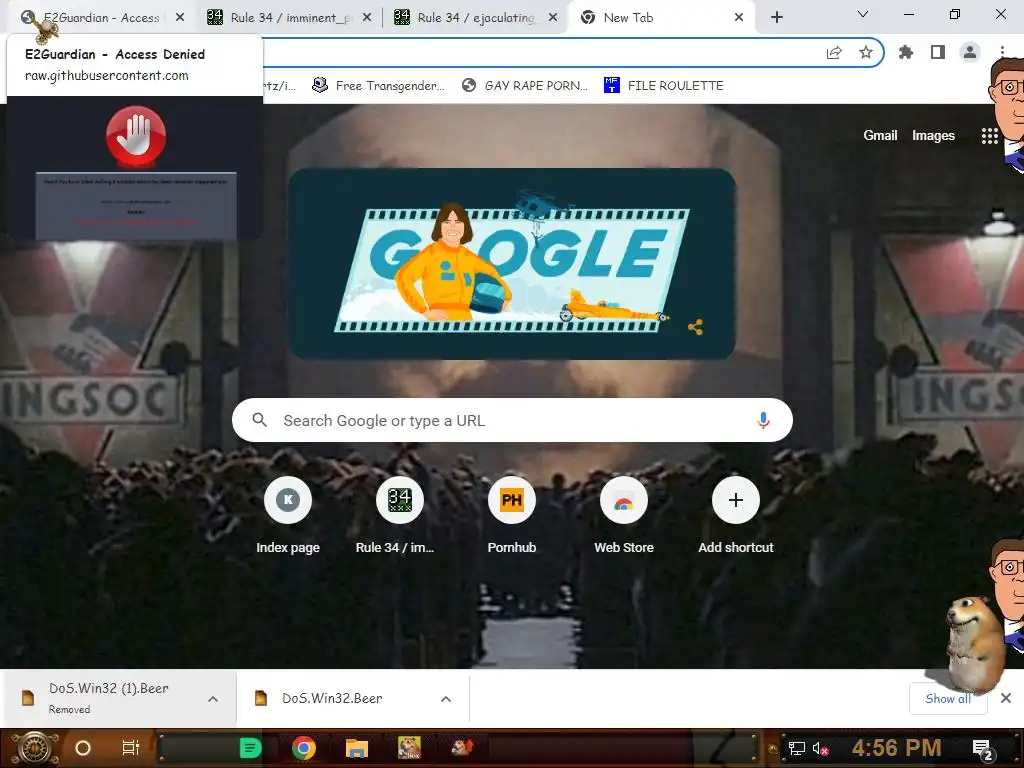Viewport: 1024px width, 768px height.
Task: Open Task View on the taskbar
Action: pyautogui.click(x=131, y=748)
